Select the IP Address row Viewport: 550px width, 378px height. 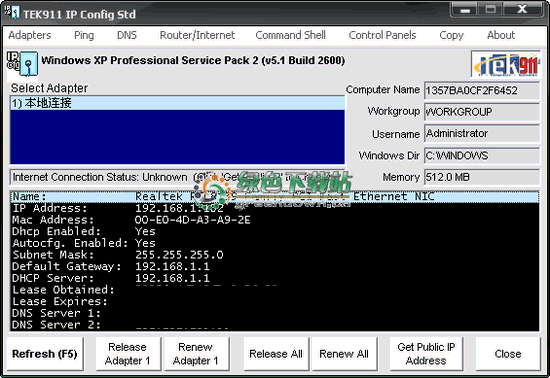pos(275,208)
